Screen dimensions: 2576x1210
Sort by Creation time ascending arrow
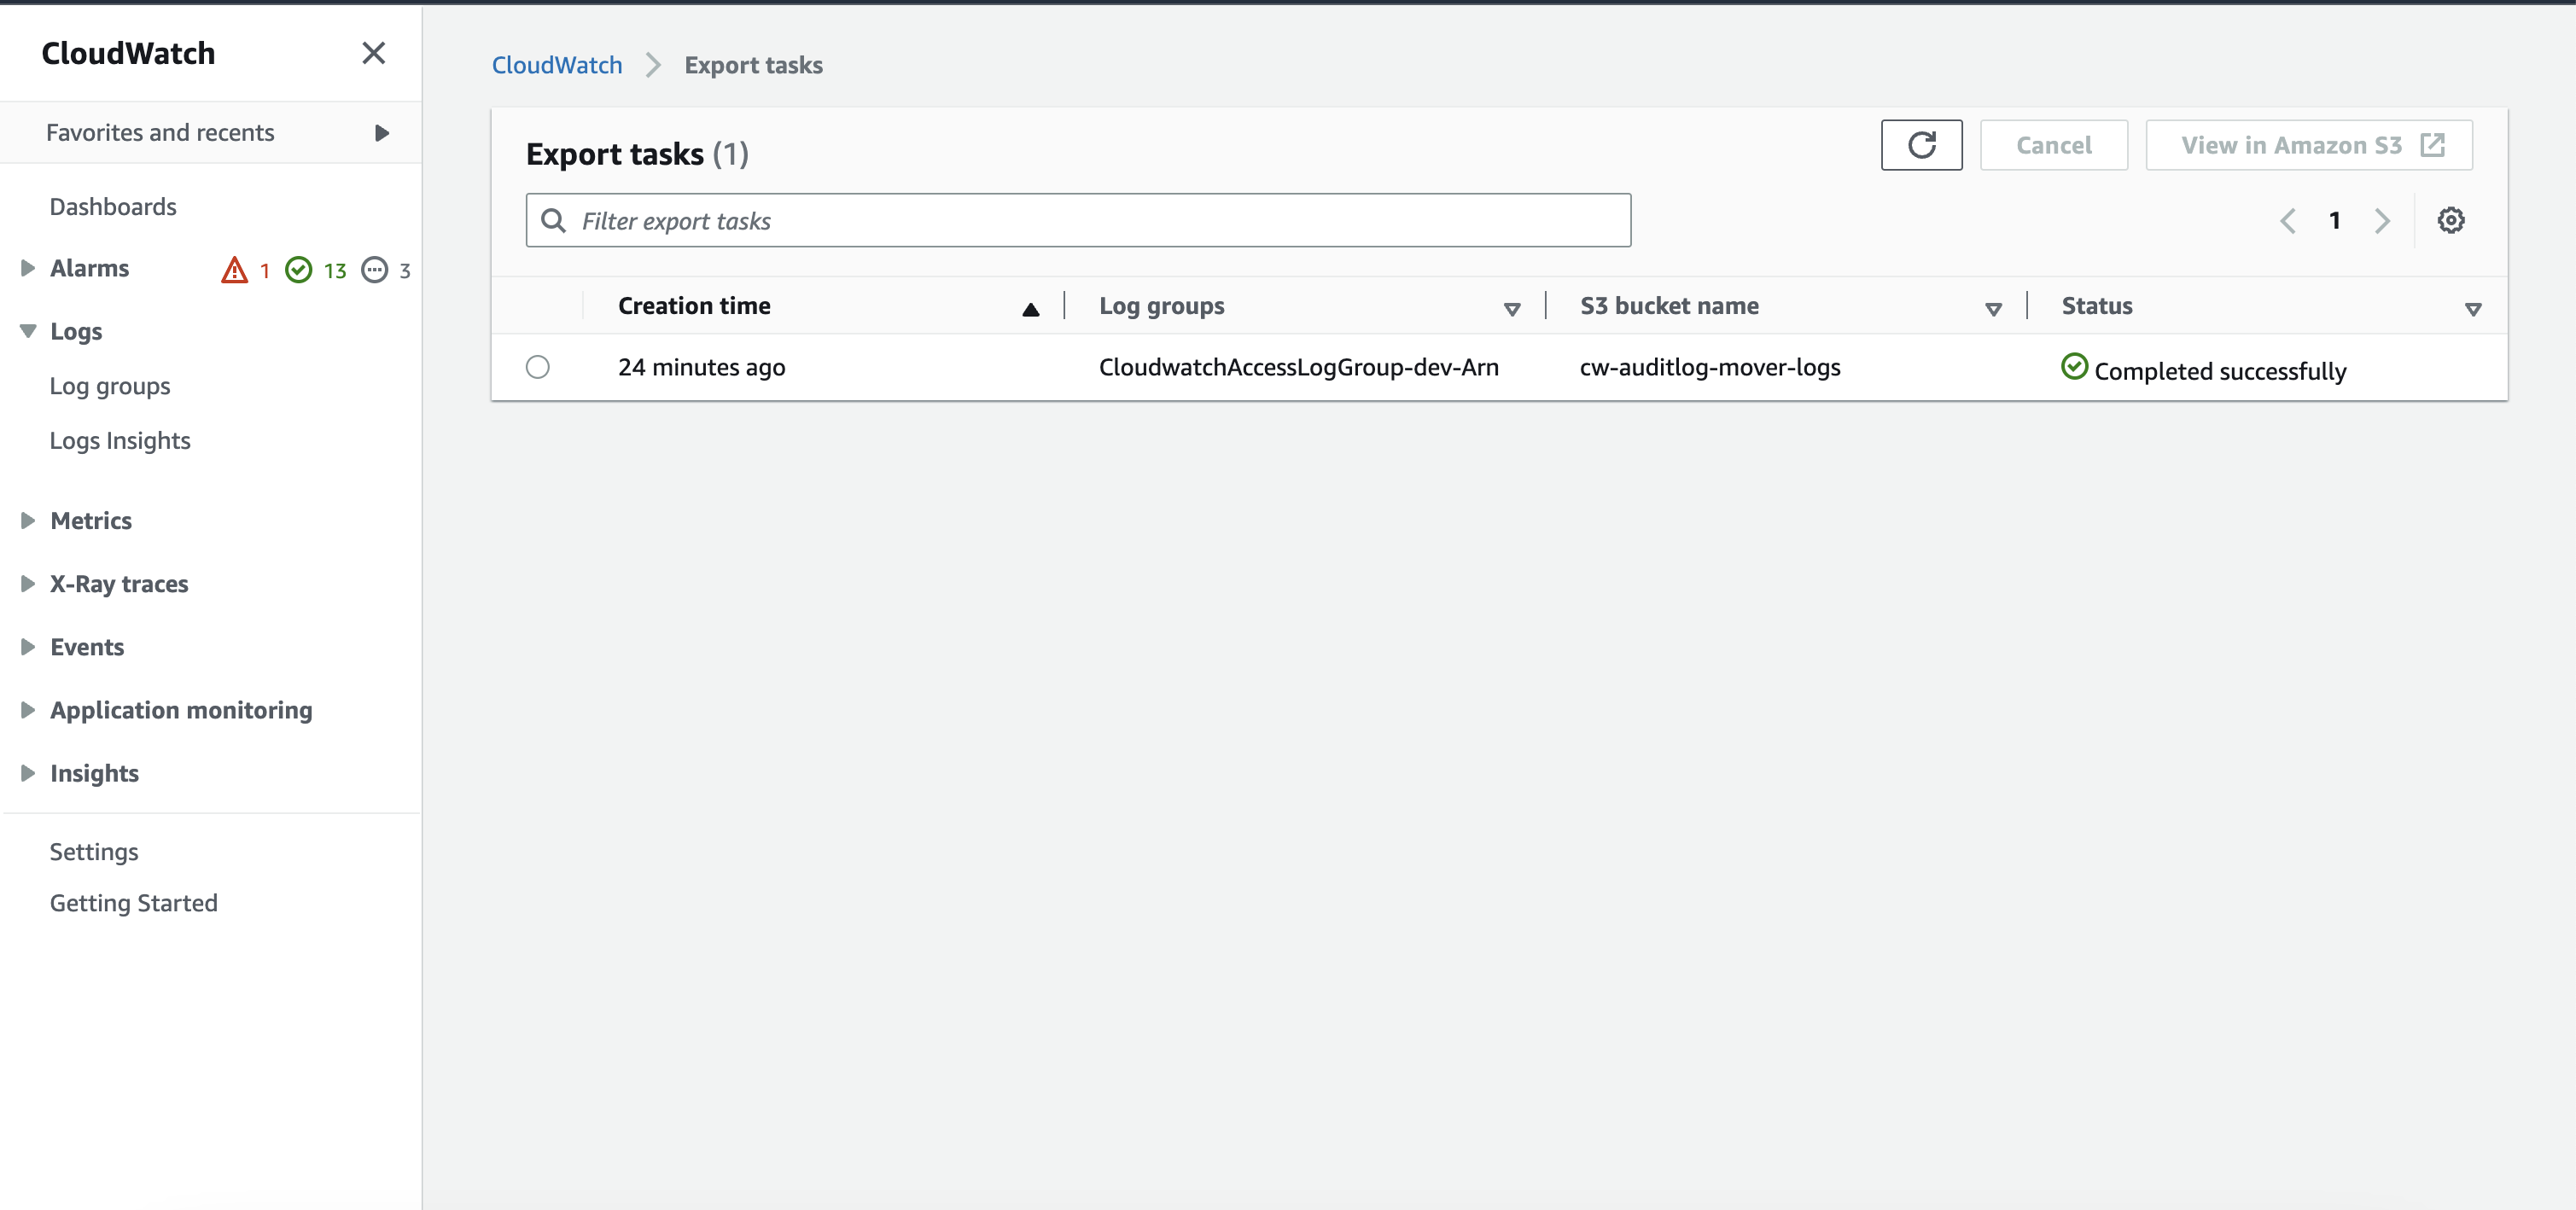tap(1030, 310)
